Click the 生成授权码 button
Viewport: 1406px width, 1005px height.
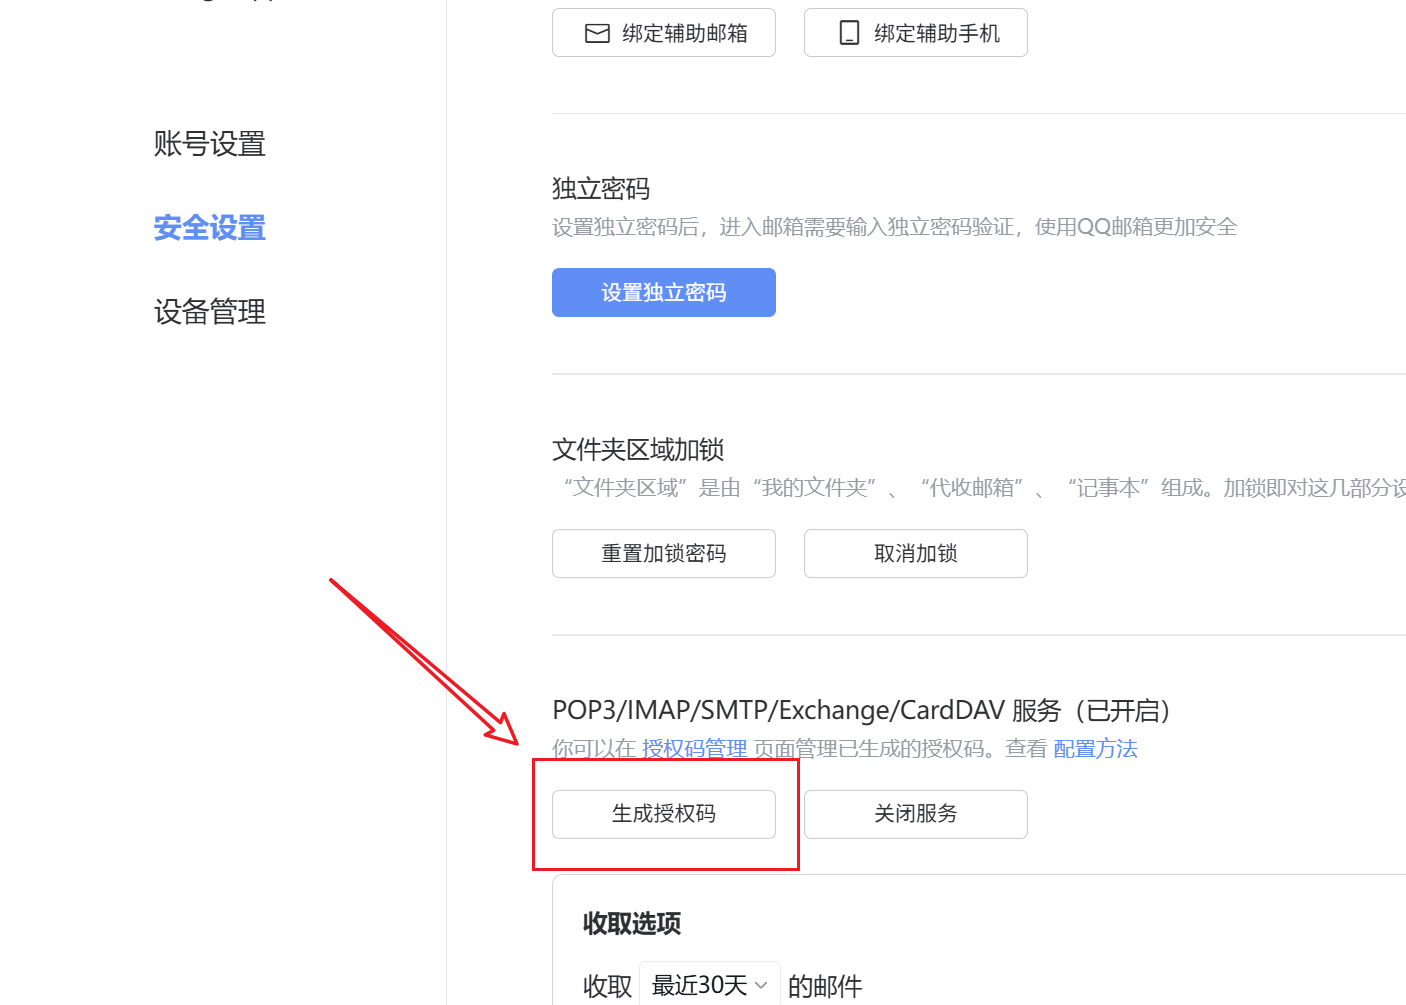click(664, 814)
